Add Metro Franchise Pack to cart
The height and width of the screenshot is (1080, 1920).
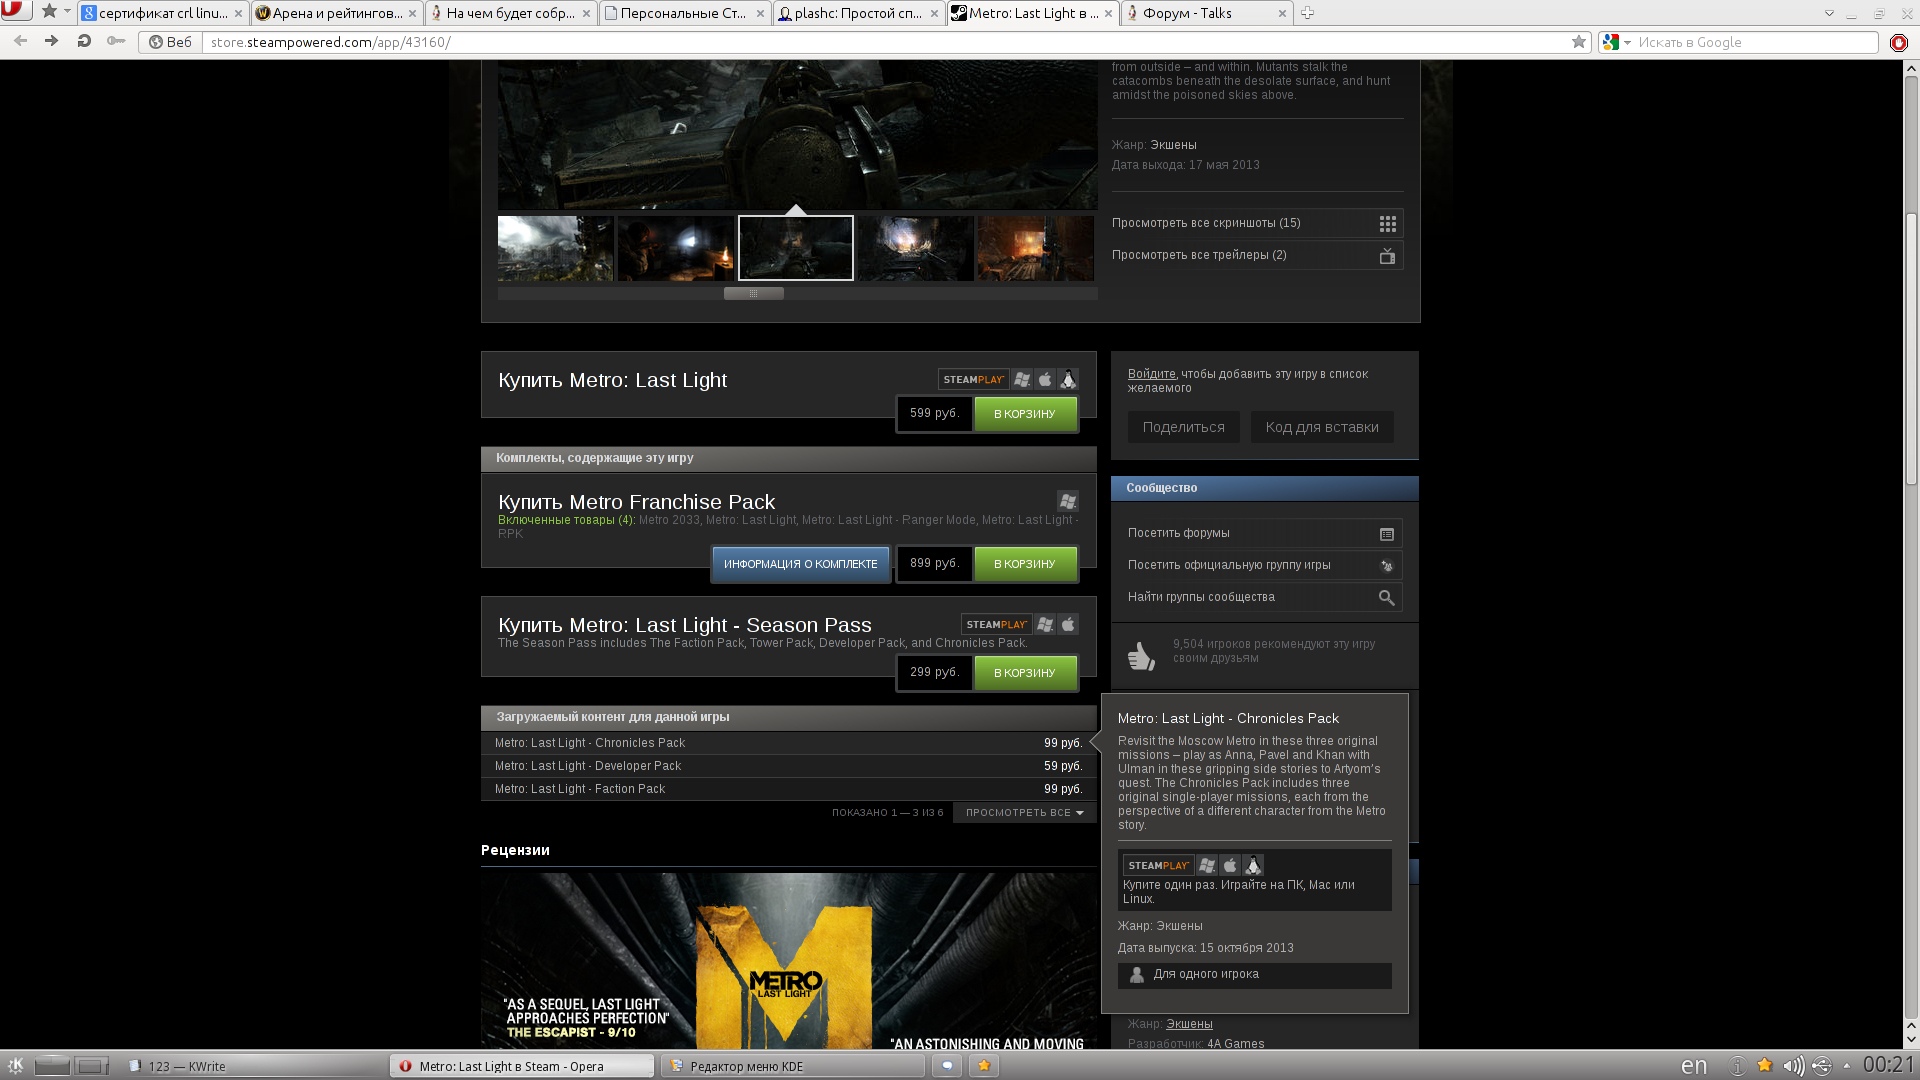[1025, 564]
